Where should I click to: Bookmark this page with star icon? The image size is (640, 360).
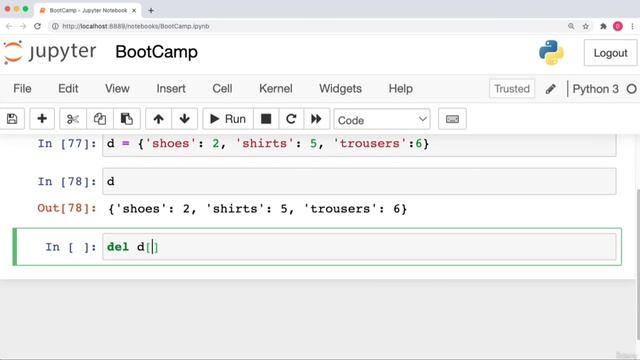(586, 26)
